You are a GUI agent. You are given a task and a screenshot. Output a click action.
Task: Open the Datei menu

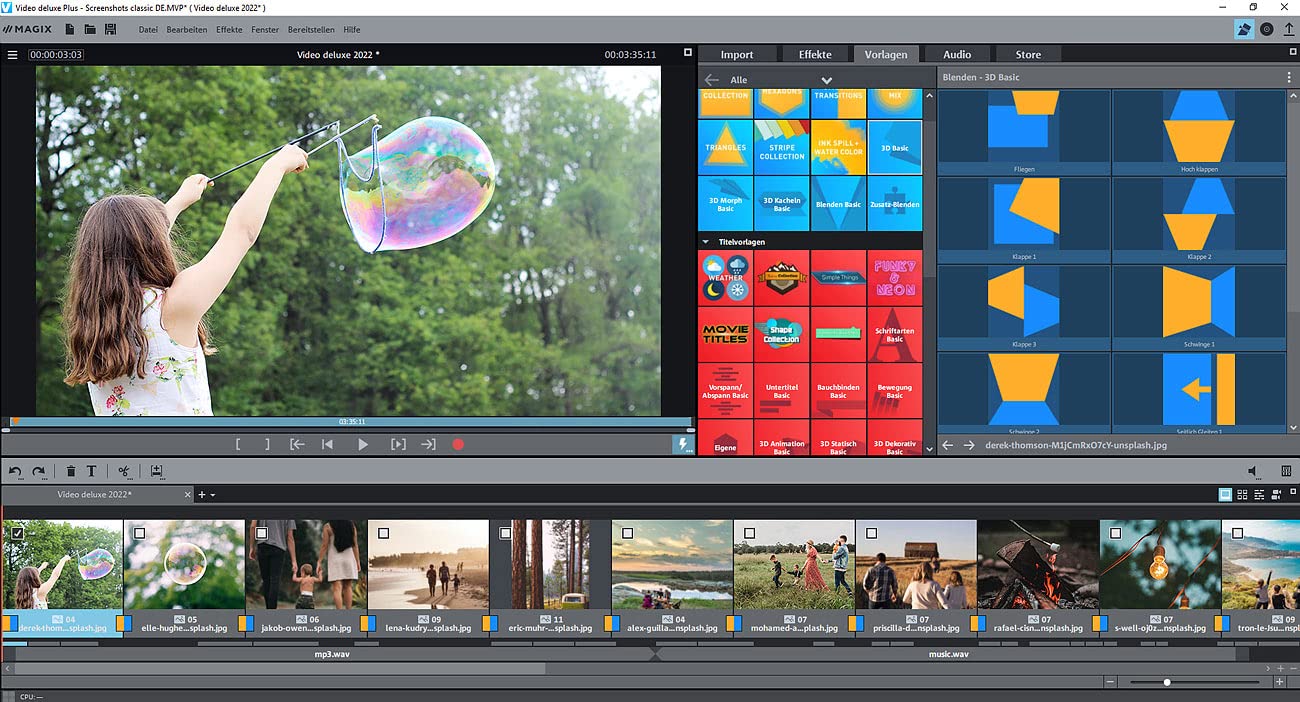point(148,29)
